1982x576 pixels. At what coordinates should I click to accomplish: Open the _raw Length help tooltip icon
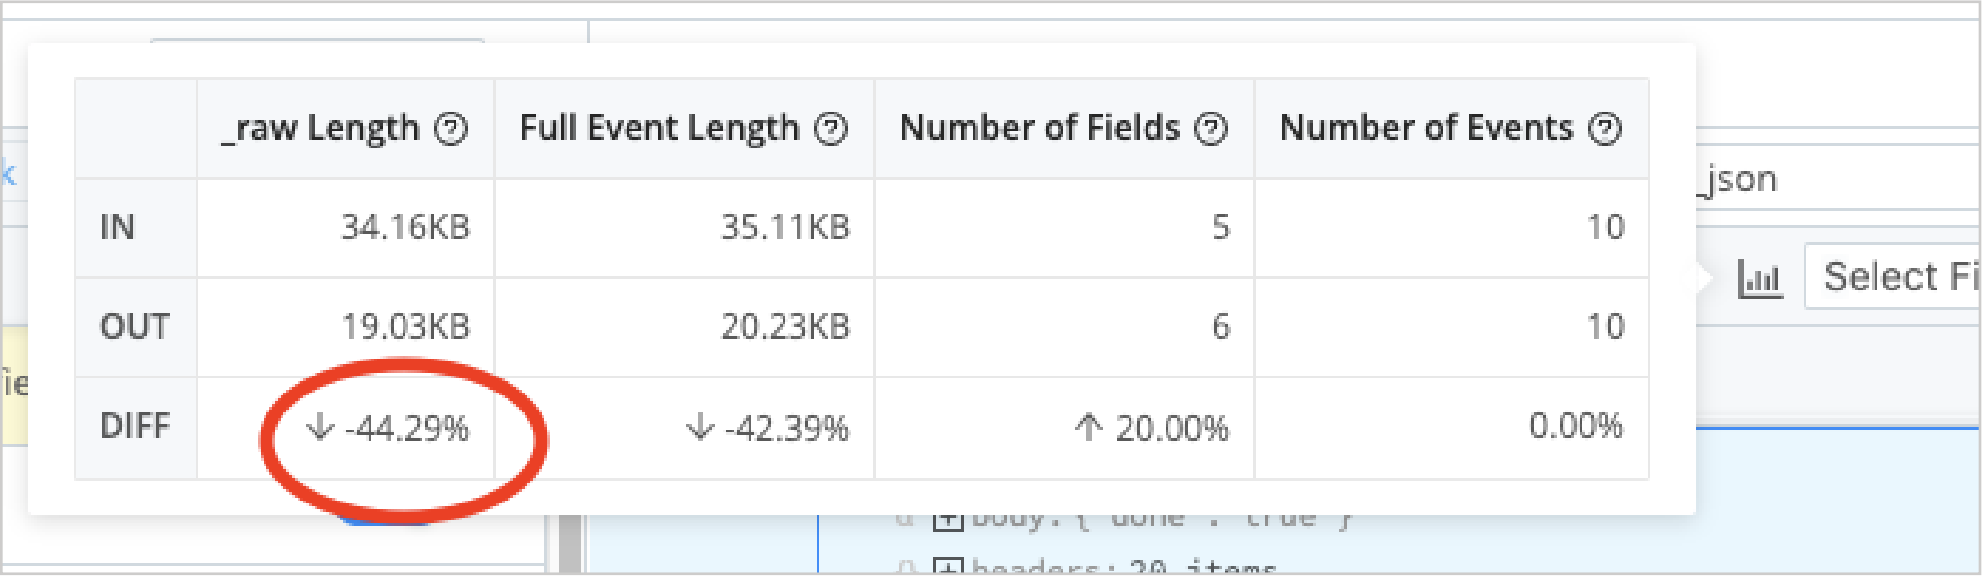click(x=452, y=128)
